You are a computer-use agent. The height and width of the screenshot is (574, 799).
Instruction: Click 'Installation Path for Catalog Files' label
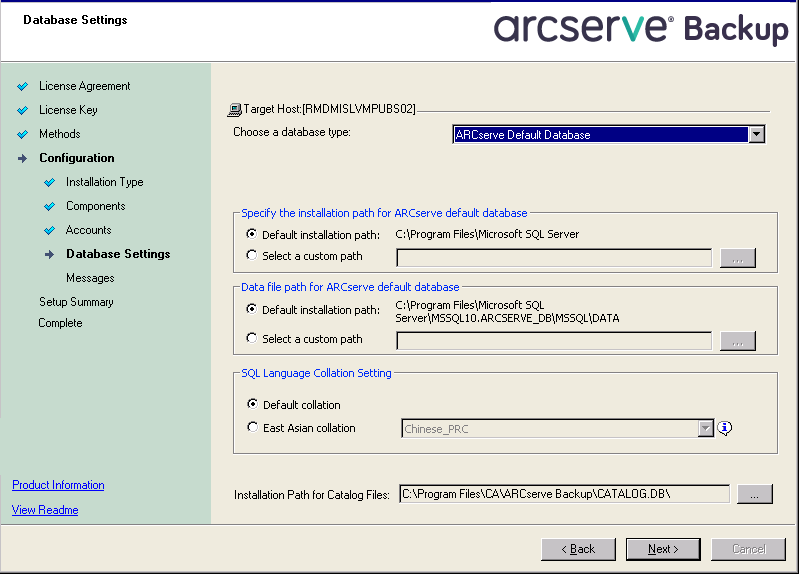pos(312,494)
